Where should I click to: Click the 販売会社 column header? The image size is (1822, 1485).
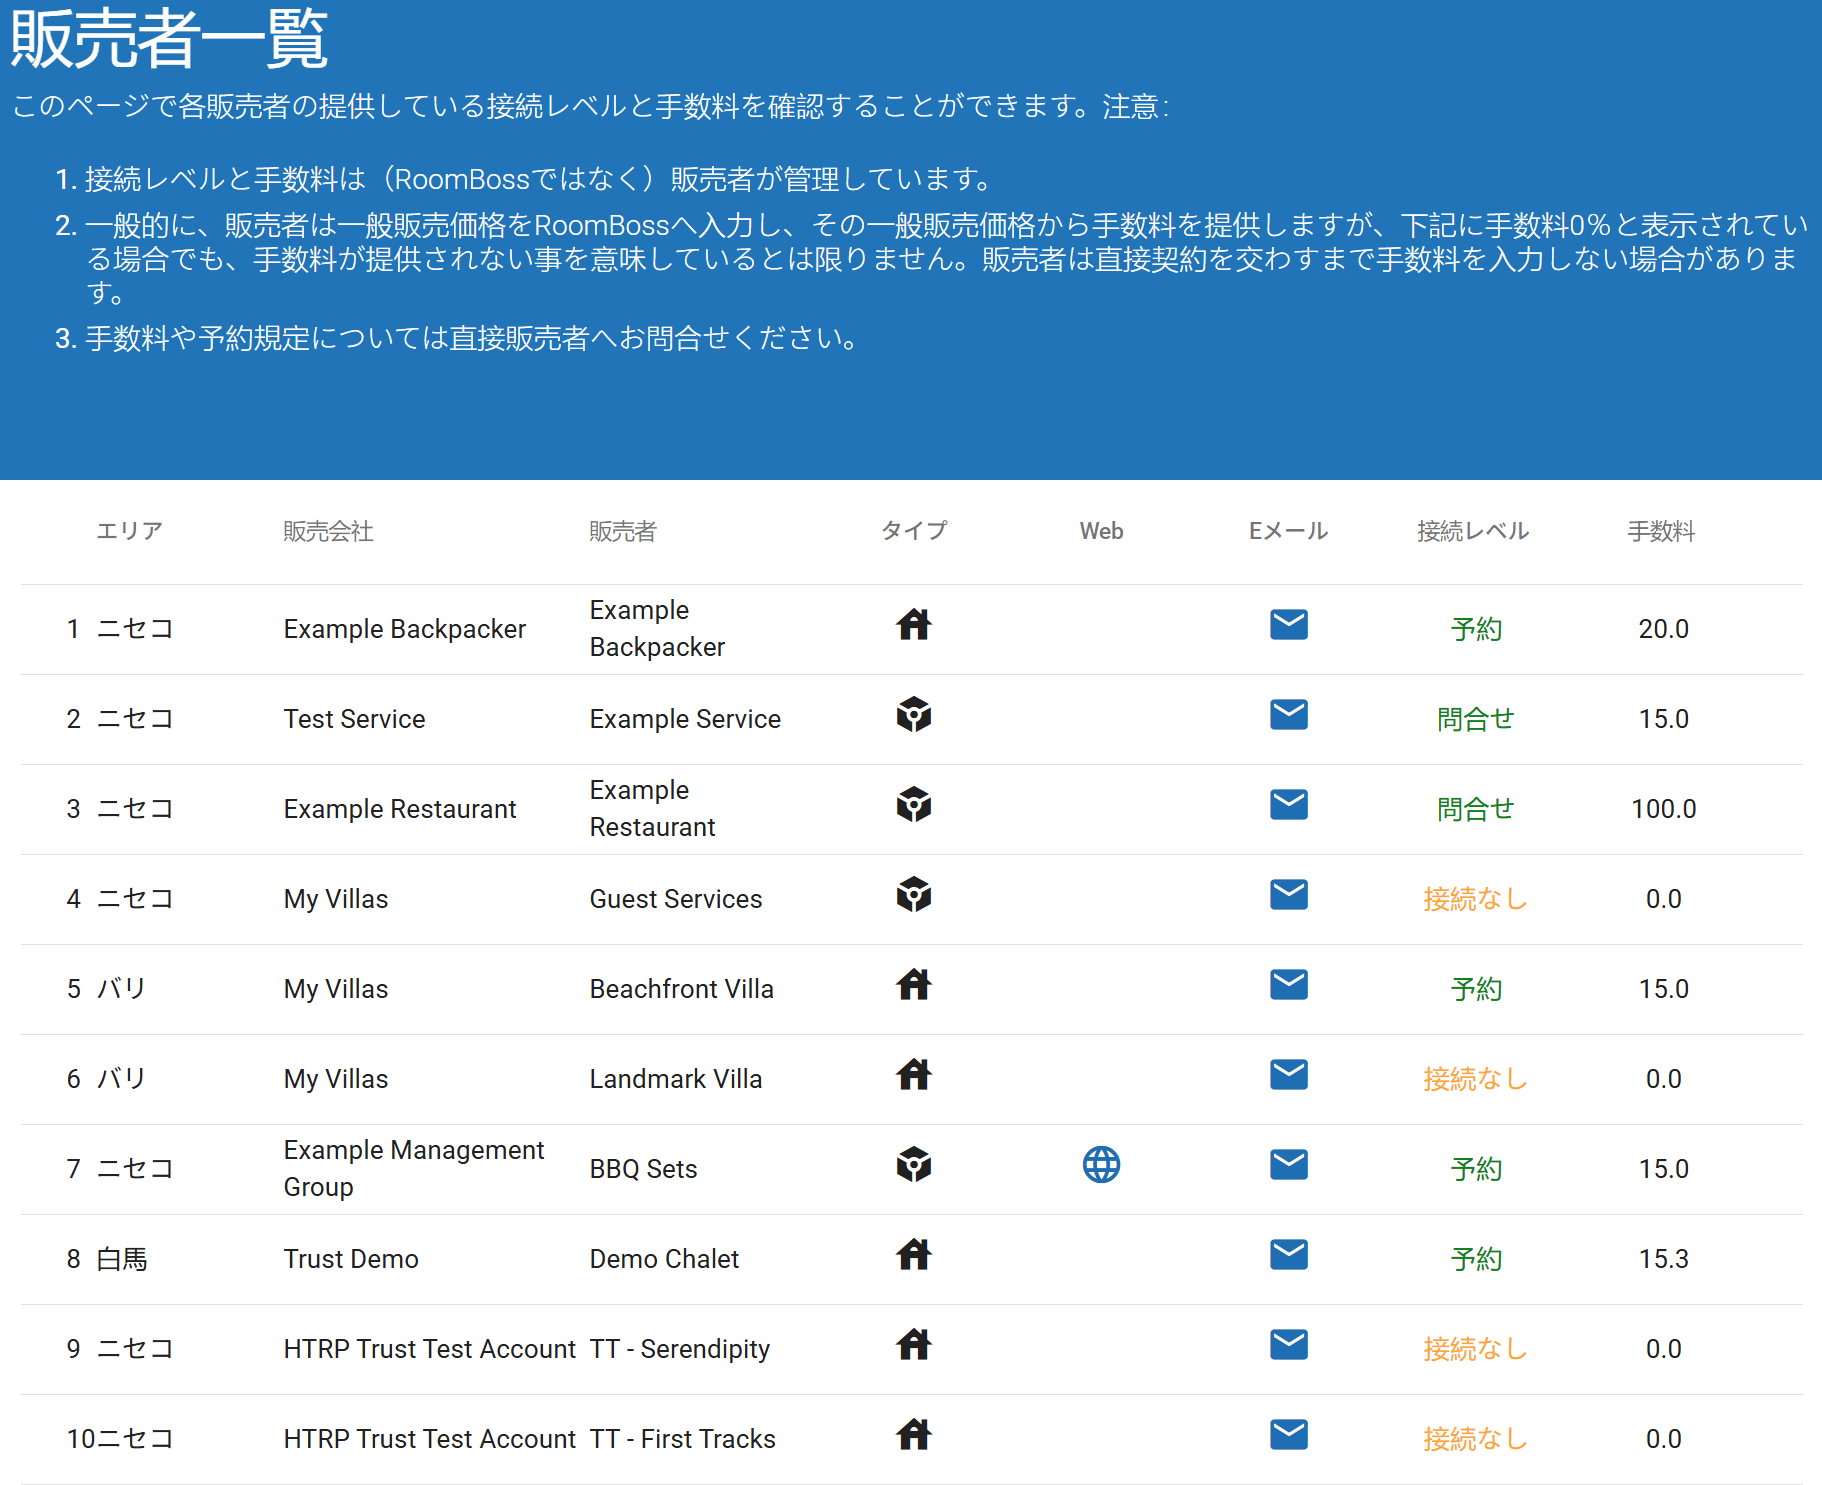coord(328,531)
